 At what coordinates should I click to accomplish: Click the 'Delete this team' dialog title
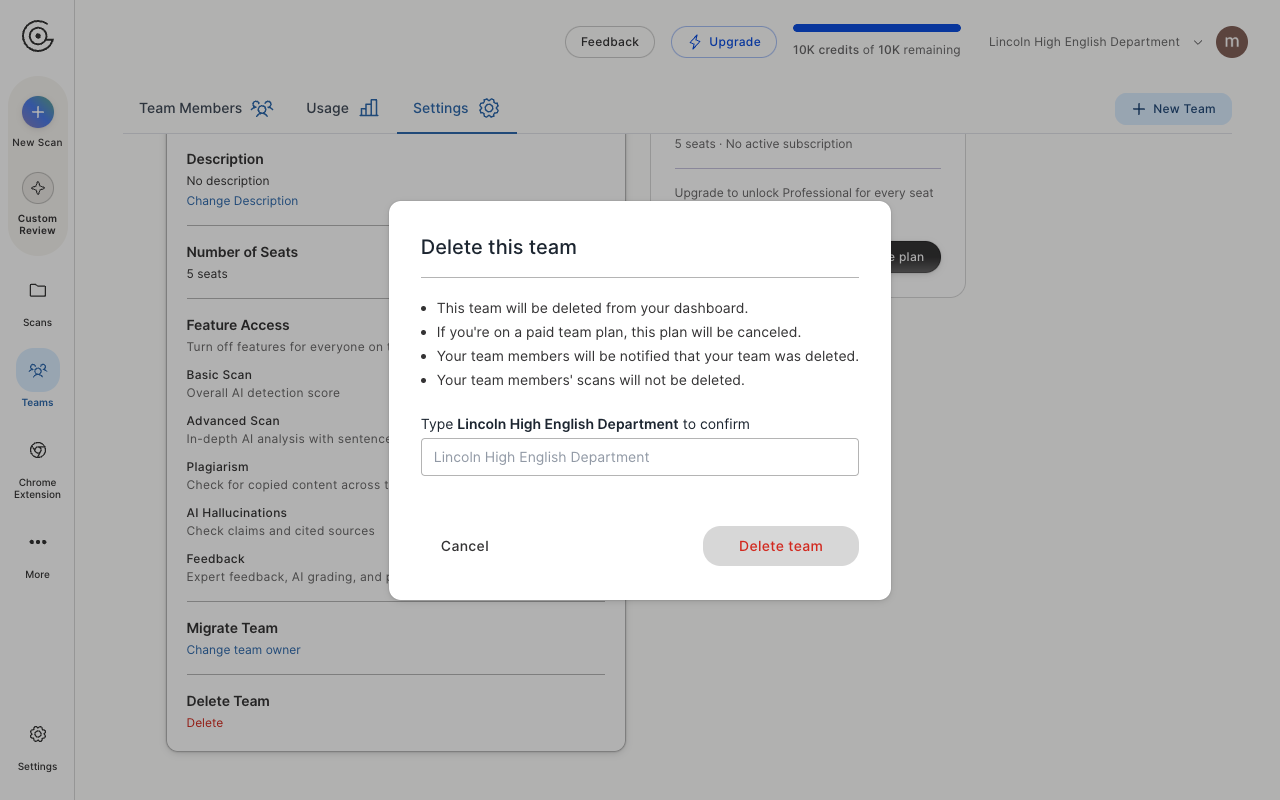point(498,247)
